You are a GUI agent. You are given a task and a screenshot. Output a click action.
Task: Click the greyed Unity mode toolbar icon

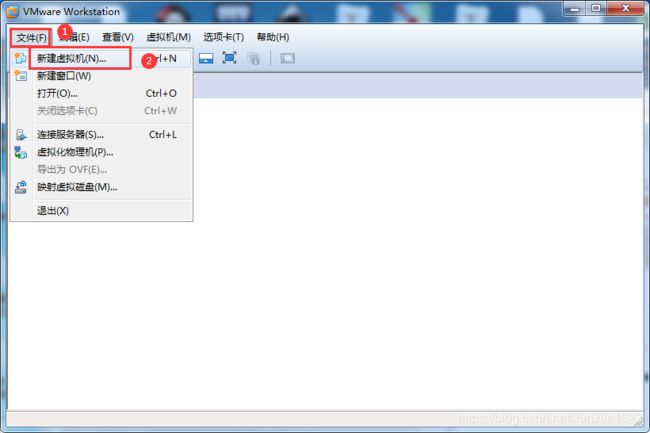click(254, 59)
